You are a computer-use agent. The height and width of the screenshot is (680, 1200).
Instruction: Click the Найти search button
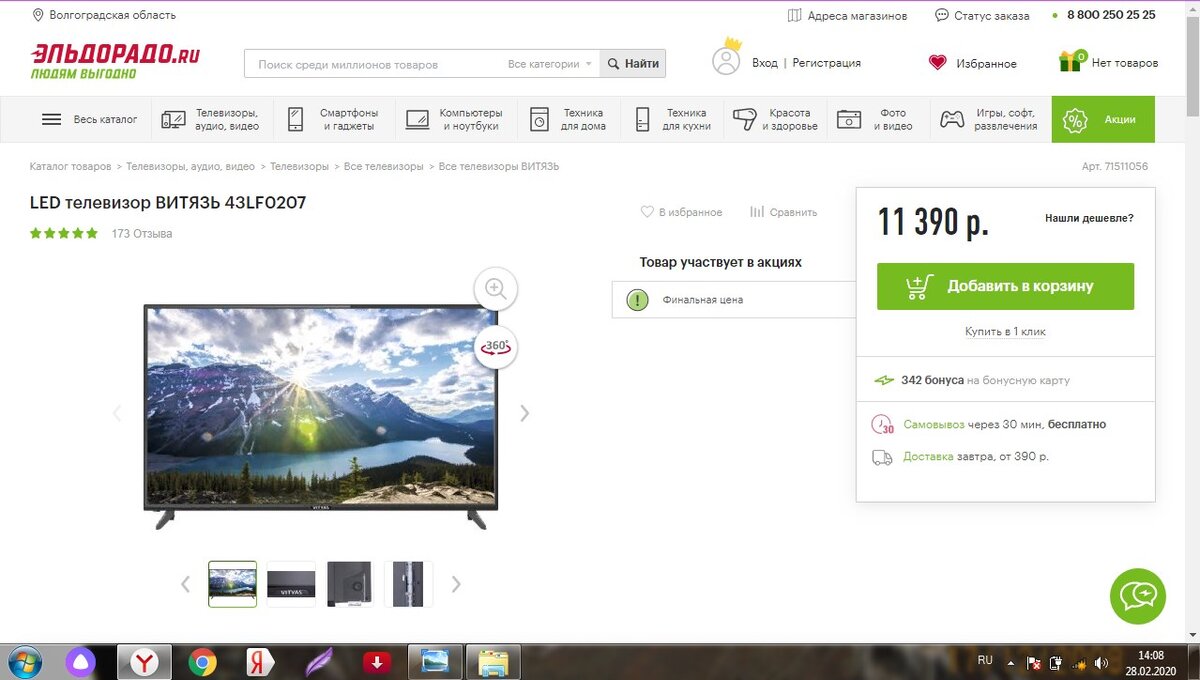coord(633,64)
